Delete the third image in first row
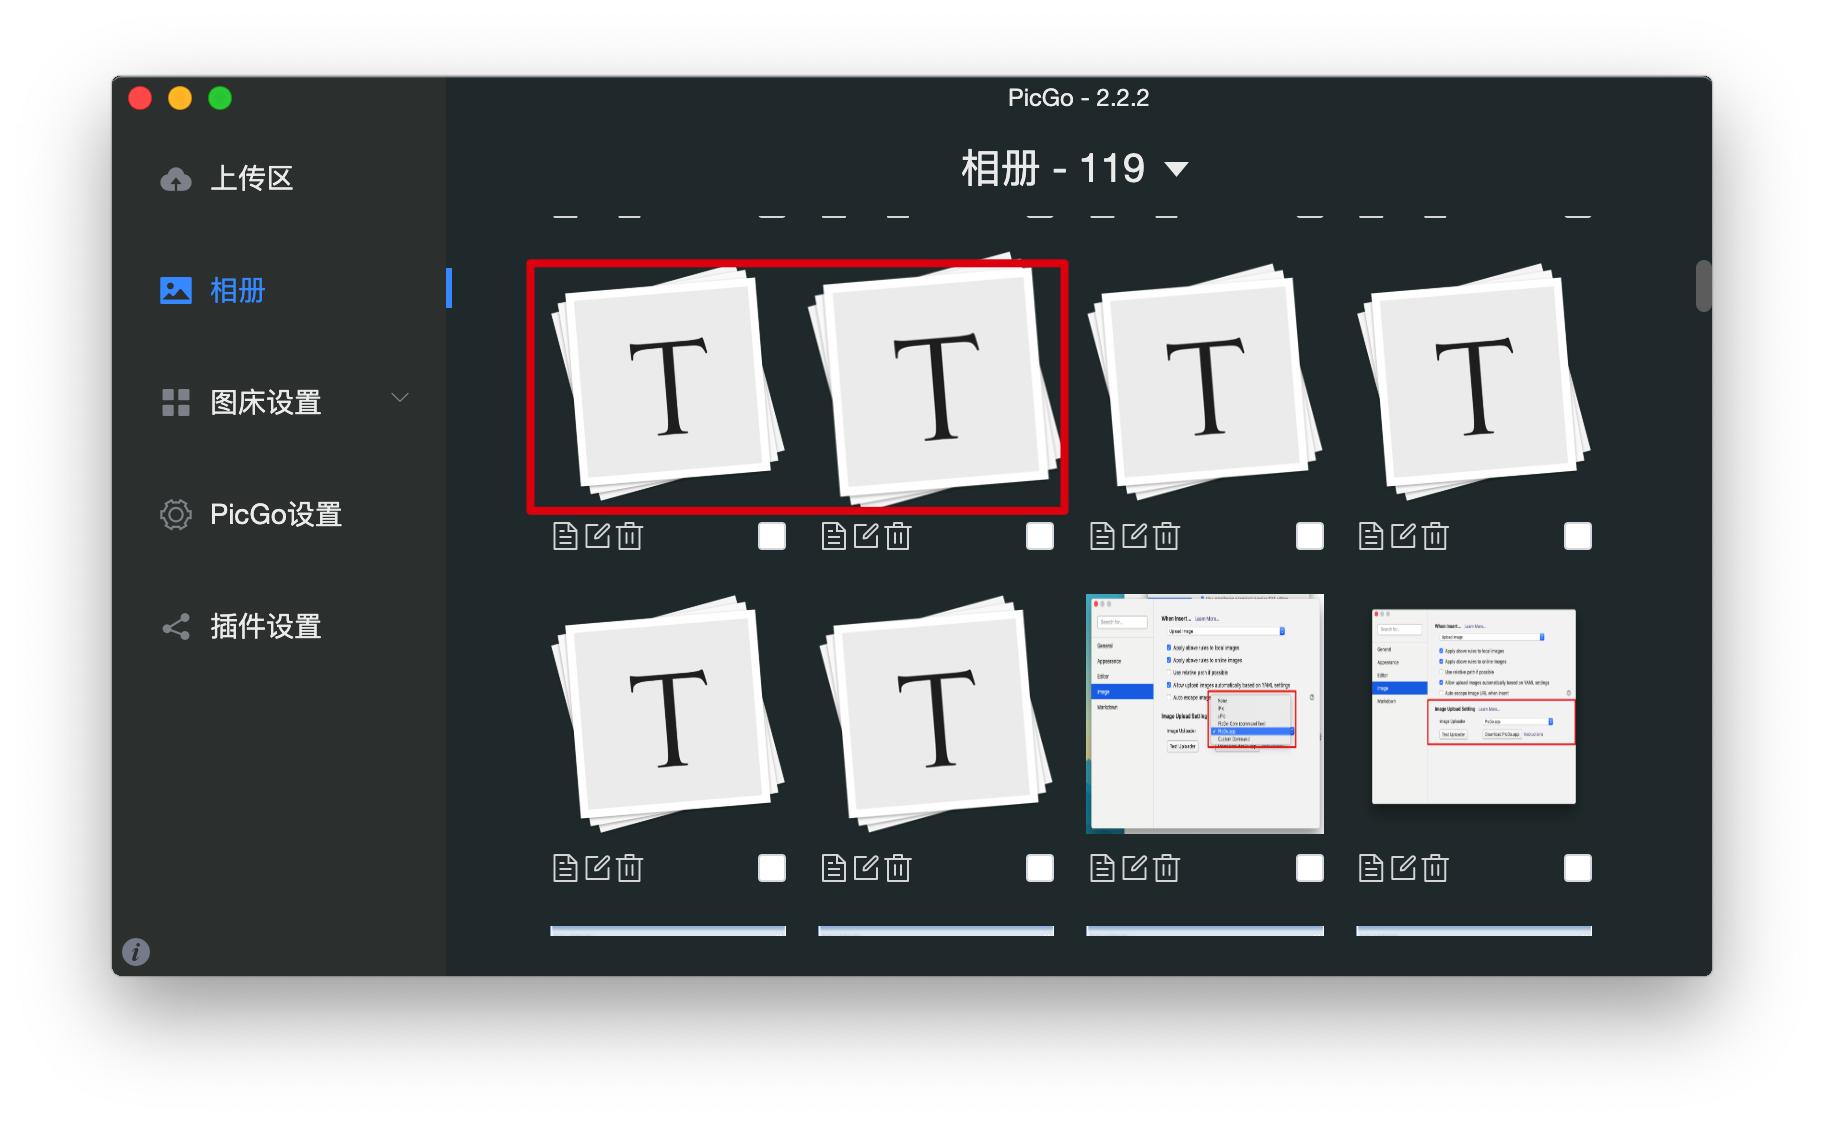Image resolution: width=1824 pixels, height=1124 pixels. point(1166,537)
